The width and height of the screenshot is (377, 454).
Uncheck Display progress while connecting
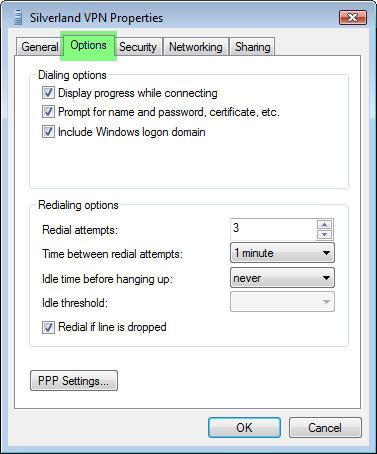point(48,93)
